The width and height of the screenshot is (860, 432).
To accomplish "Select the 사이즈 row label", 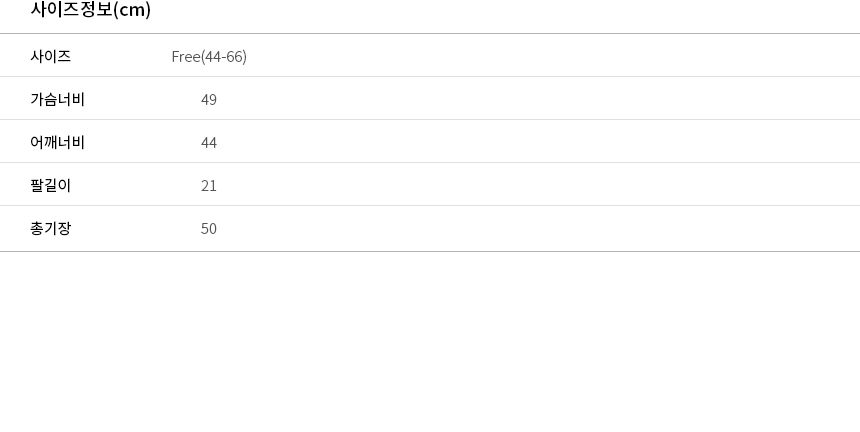I will pos(50,56).
